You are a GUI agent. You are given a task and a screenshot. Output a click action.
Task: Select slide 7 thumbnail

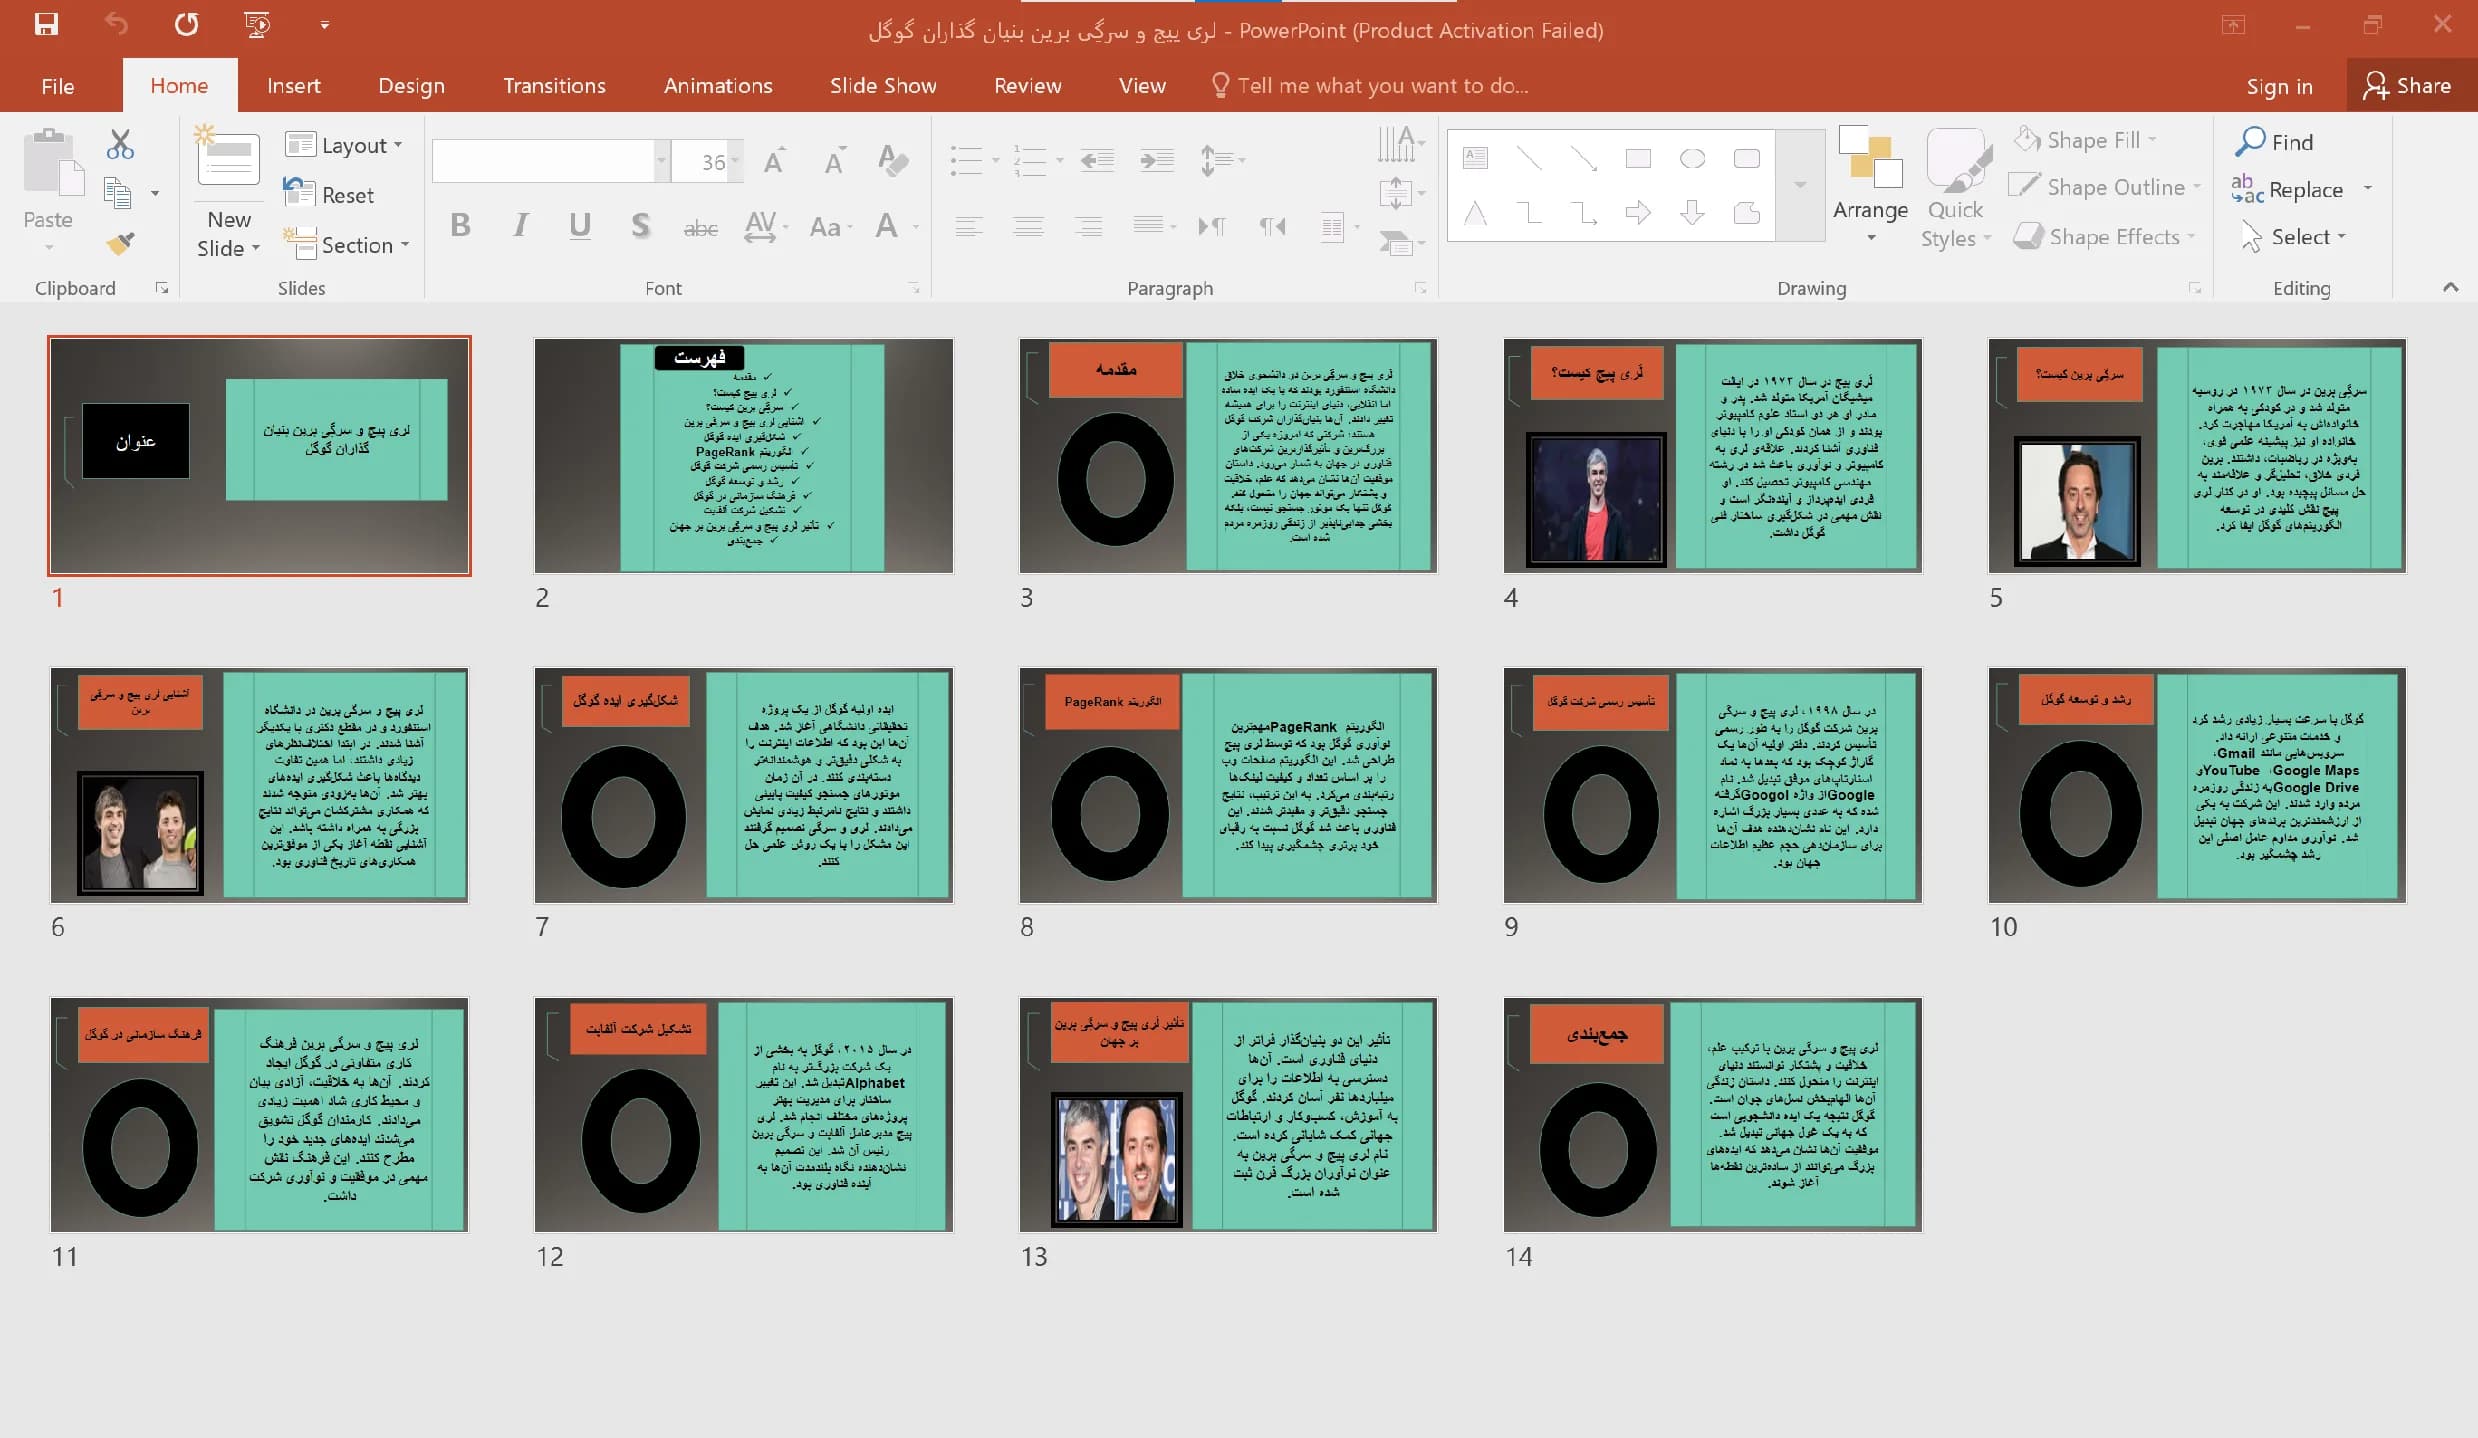[x=743, y=785]
